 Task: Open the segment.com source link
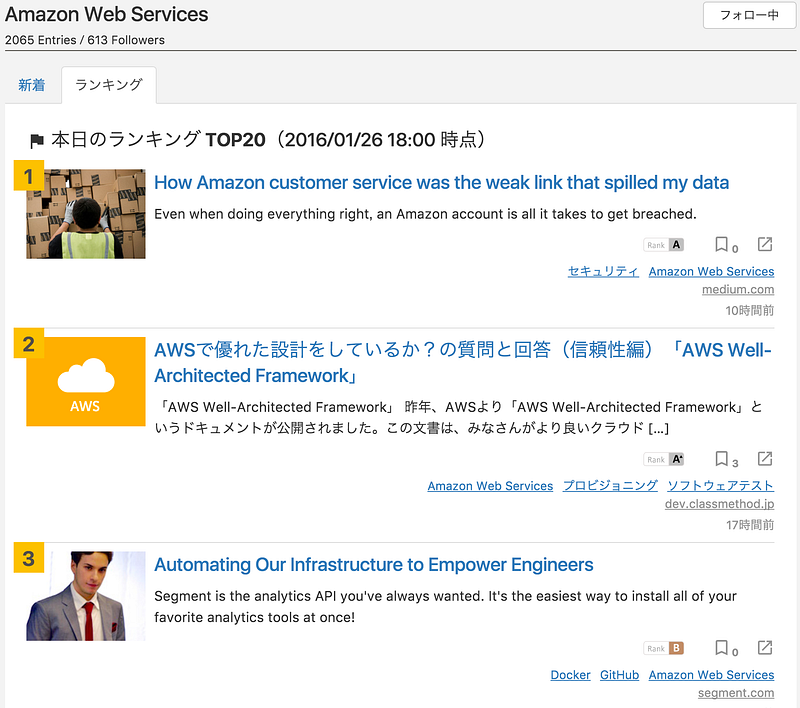coord(736,693)
